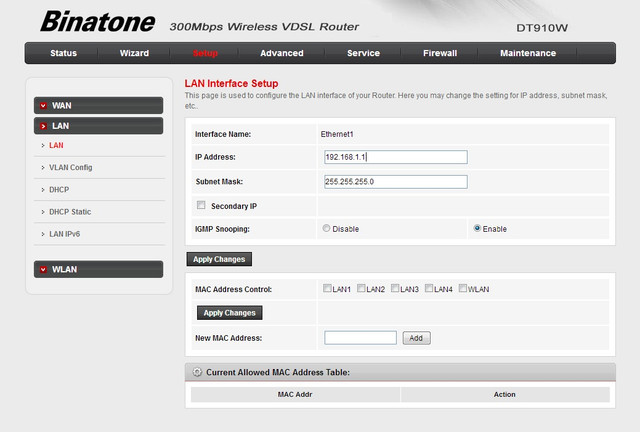Open the Status tab
This screenshot has width=640, height=432.
click(x=63, y=53)
